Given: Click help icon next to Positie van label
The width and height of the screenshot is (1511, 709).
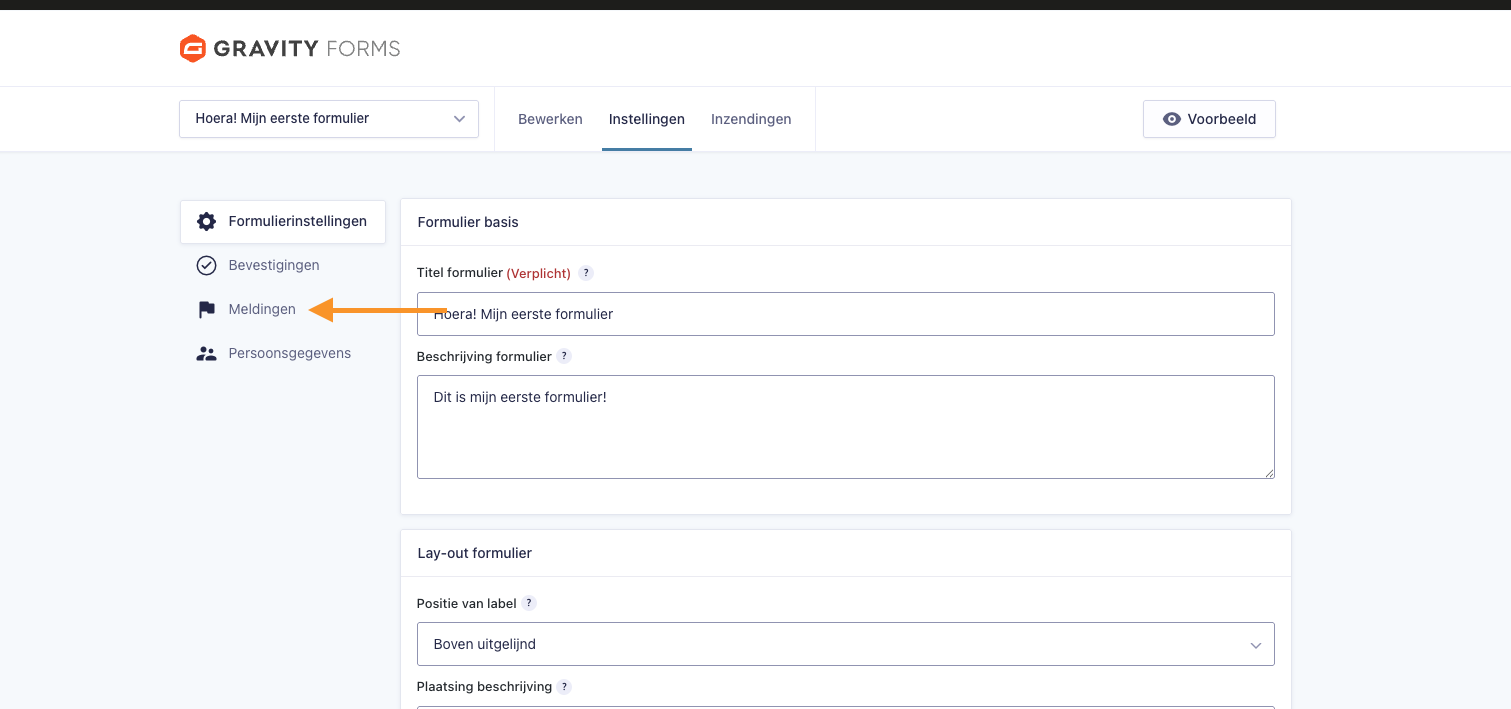Looking at the screenshot, I should click(x=529, y=603).
